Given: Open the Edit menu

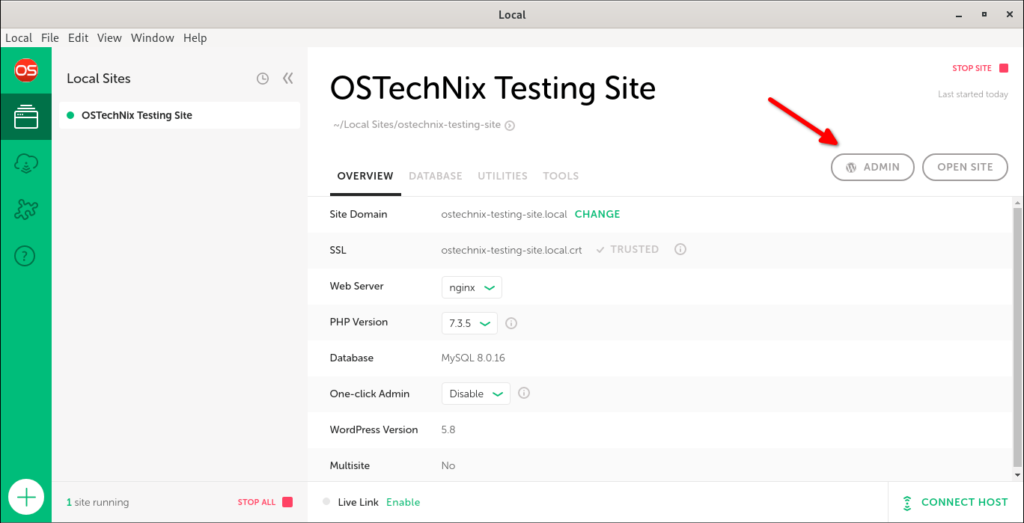Looking at the screenshot, I should pyautogui.click(x=78, y=38).
